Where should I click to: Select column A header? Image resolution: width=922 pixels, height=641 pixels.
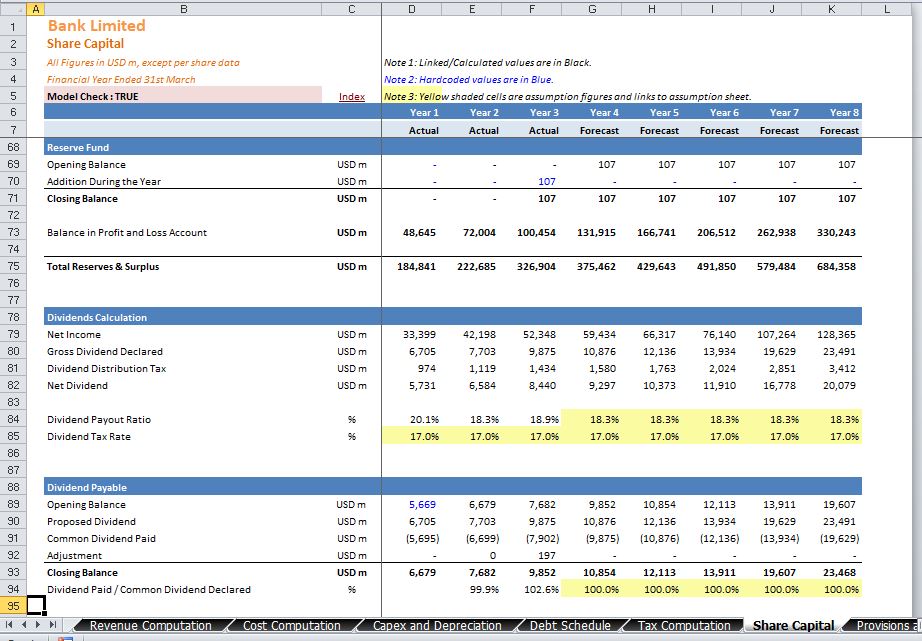[35, 9]
